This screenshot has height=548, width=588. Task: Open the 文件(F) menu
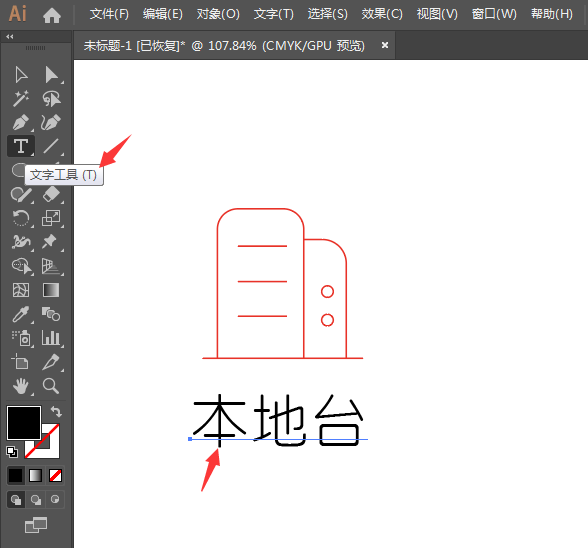pyautogui.click(x=109, y=14)
